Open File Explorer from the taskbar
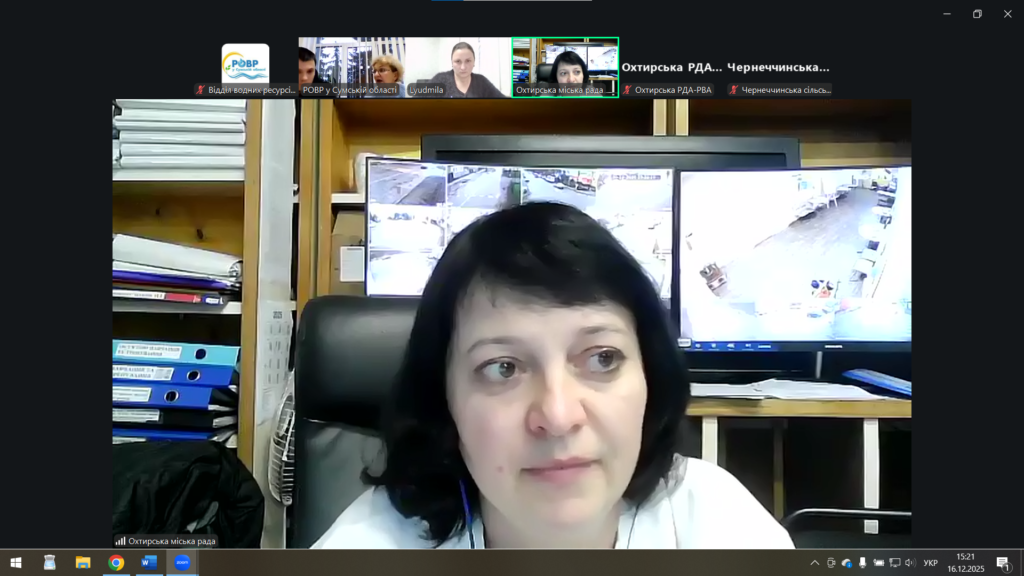 tap(83, 563)
